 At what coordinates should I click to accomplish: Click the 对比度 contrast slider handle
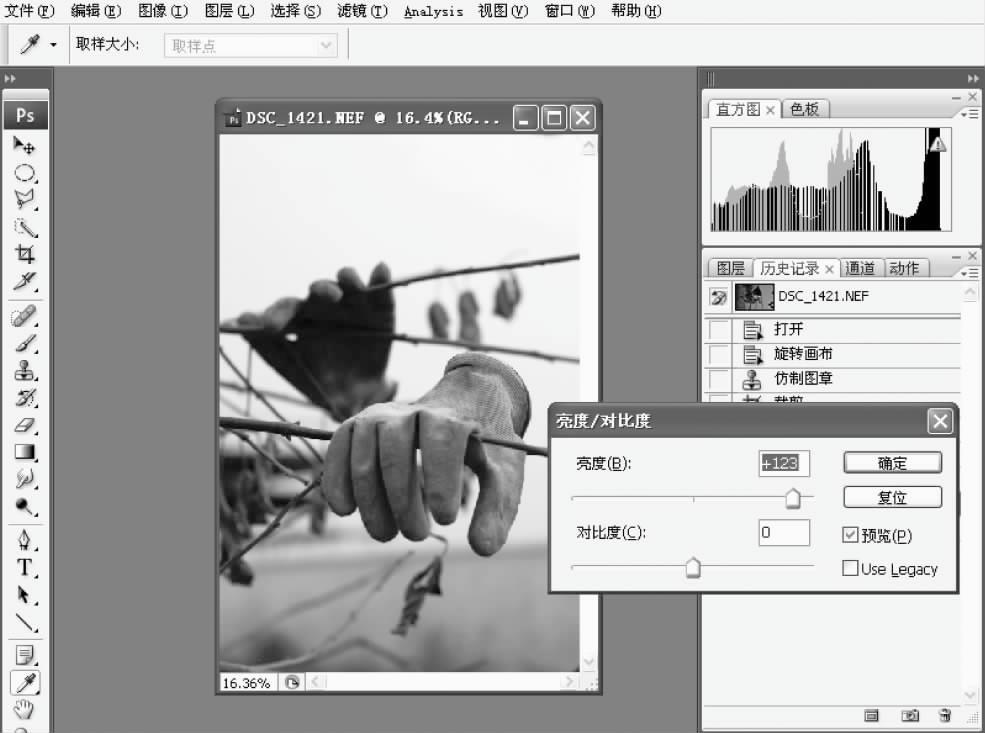coord(693,567)
